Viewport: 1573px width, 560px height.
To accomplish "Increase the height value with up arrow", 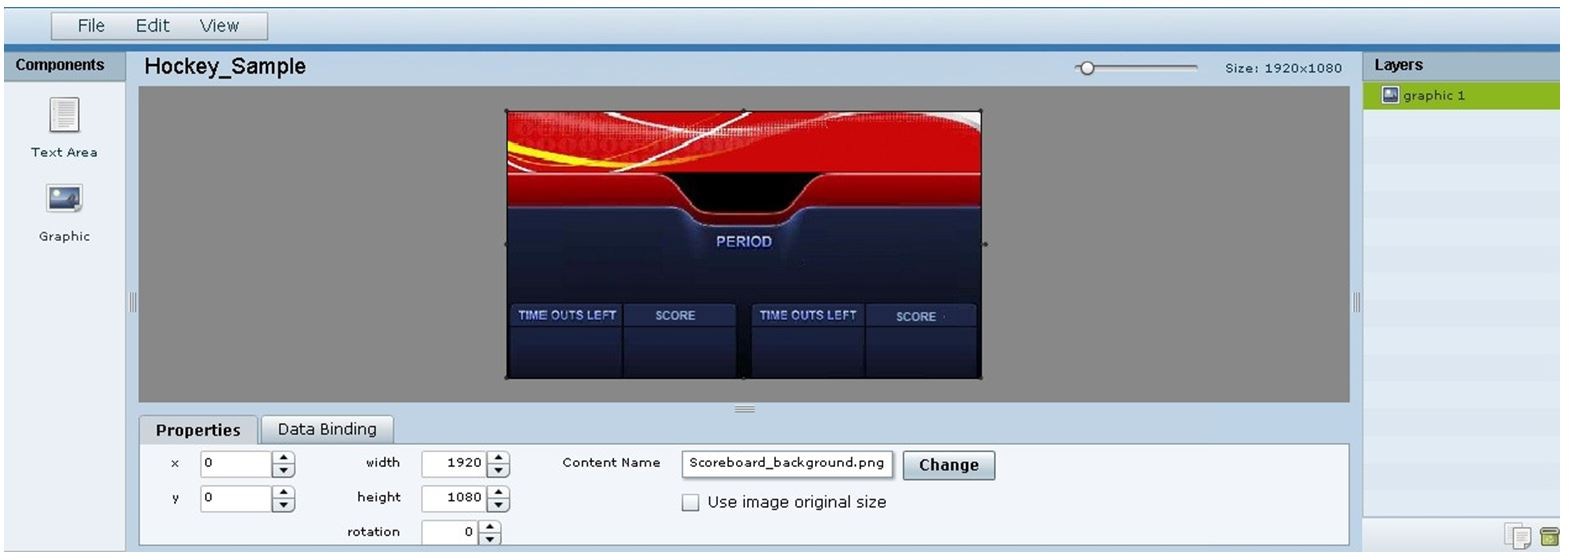I will click(x=499, y=492).
